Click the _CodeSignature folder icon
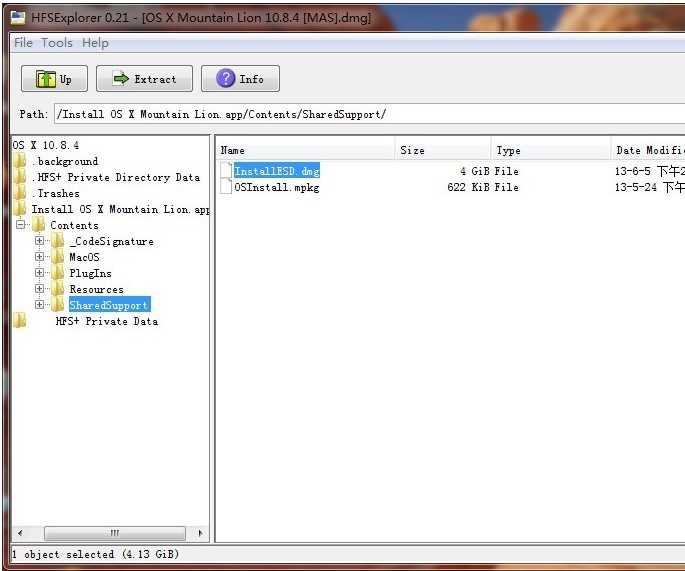This screenshot has height=571, width=685. click(x=57, y=241)
